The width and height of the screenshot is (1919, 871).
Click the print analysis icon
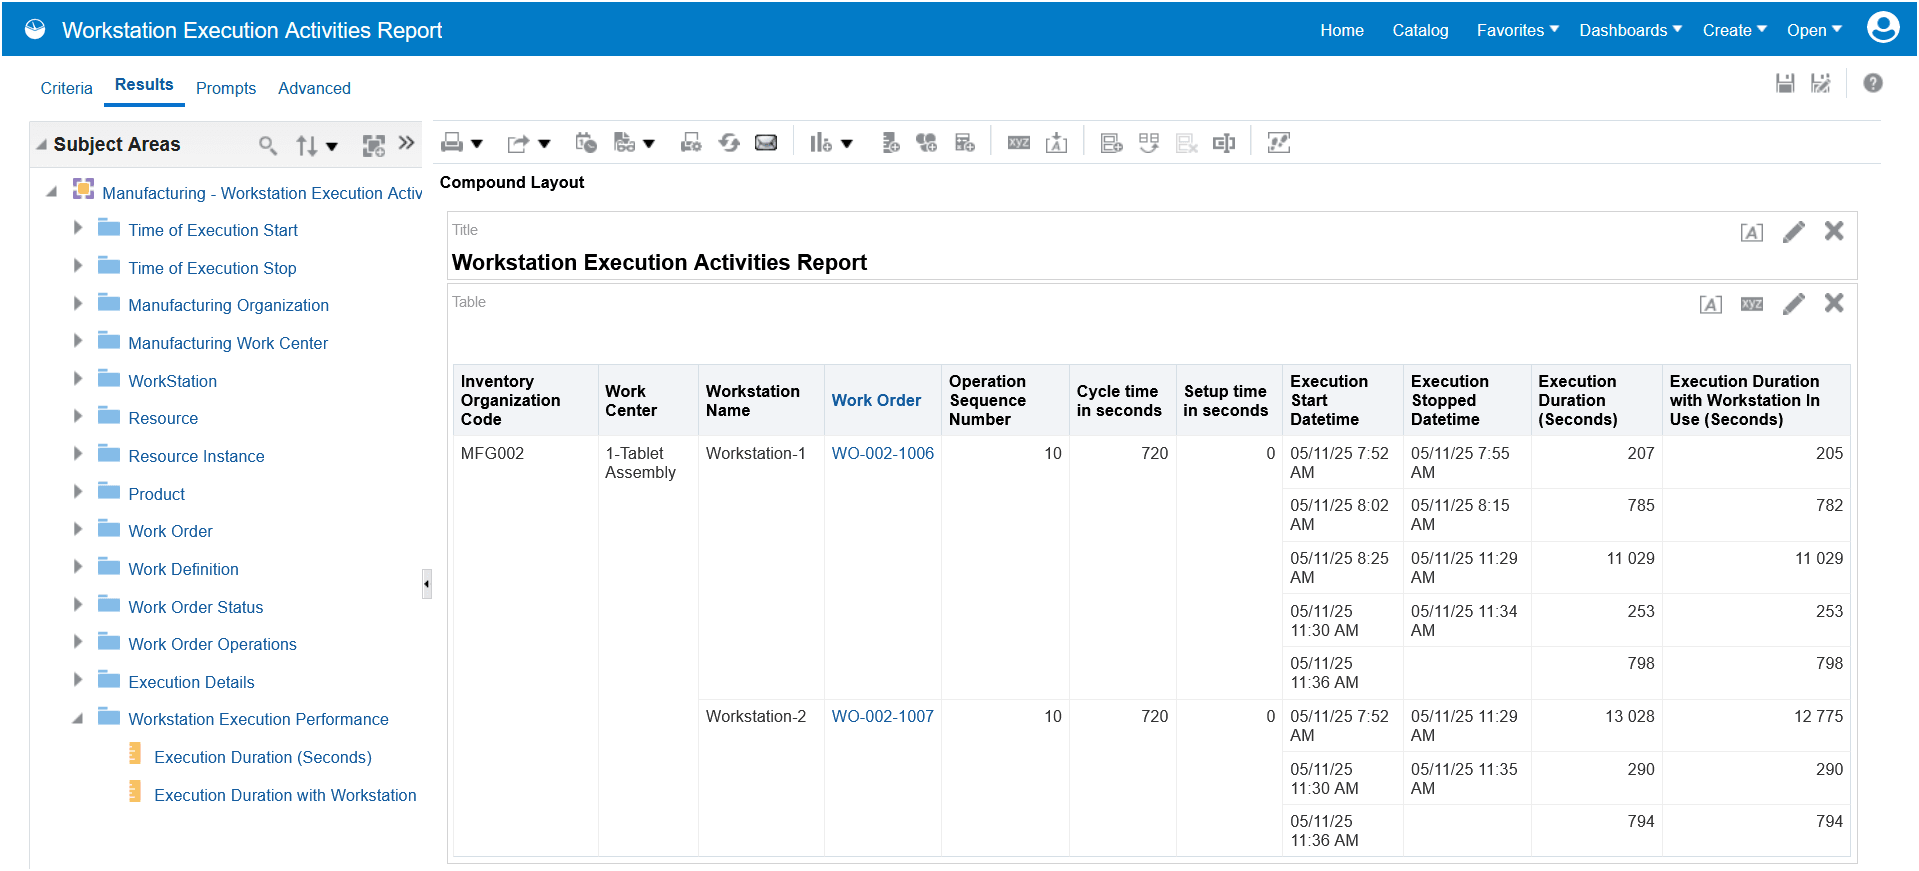coord(452,143)
